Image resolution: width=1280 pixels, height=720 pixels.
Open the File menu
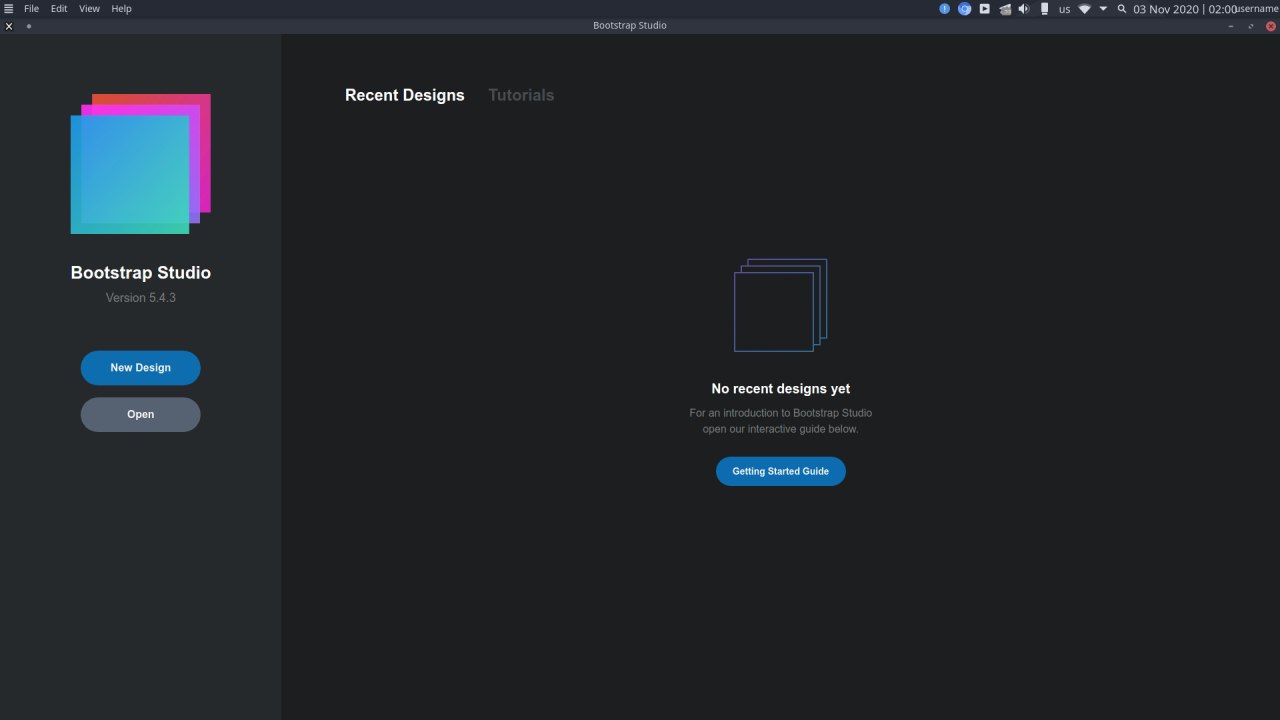32,8
